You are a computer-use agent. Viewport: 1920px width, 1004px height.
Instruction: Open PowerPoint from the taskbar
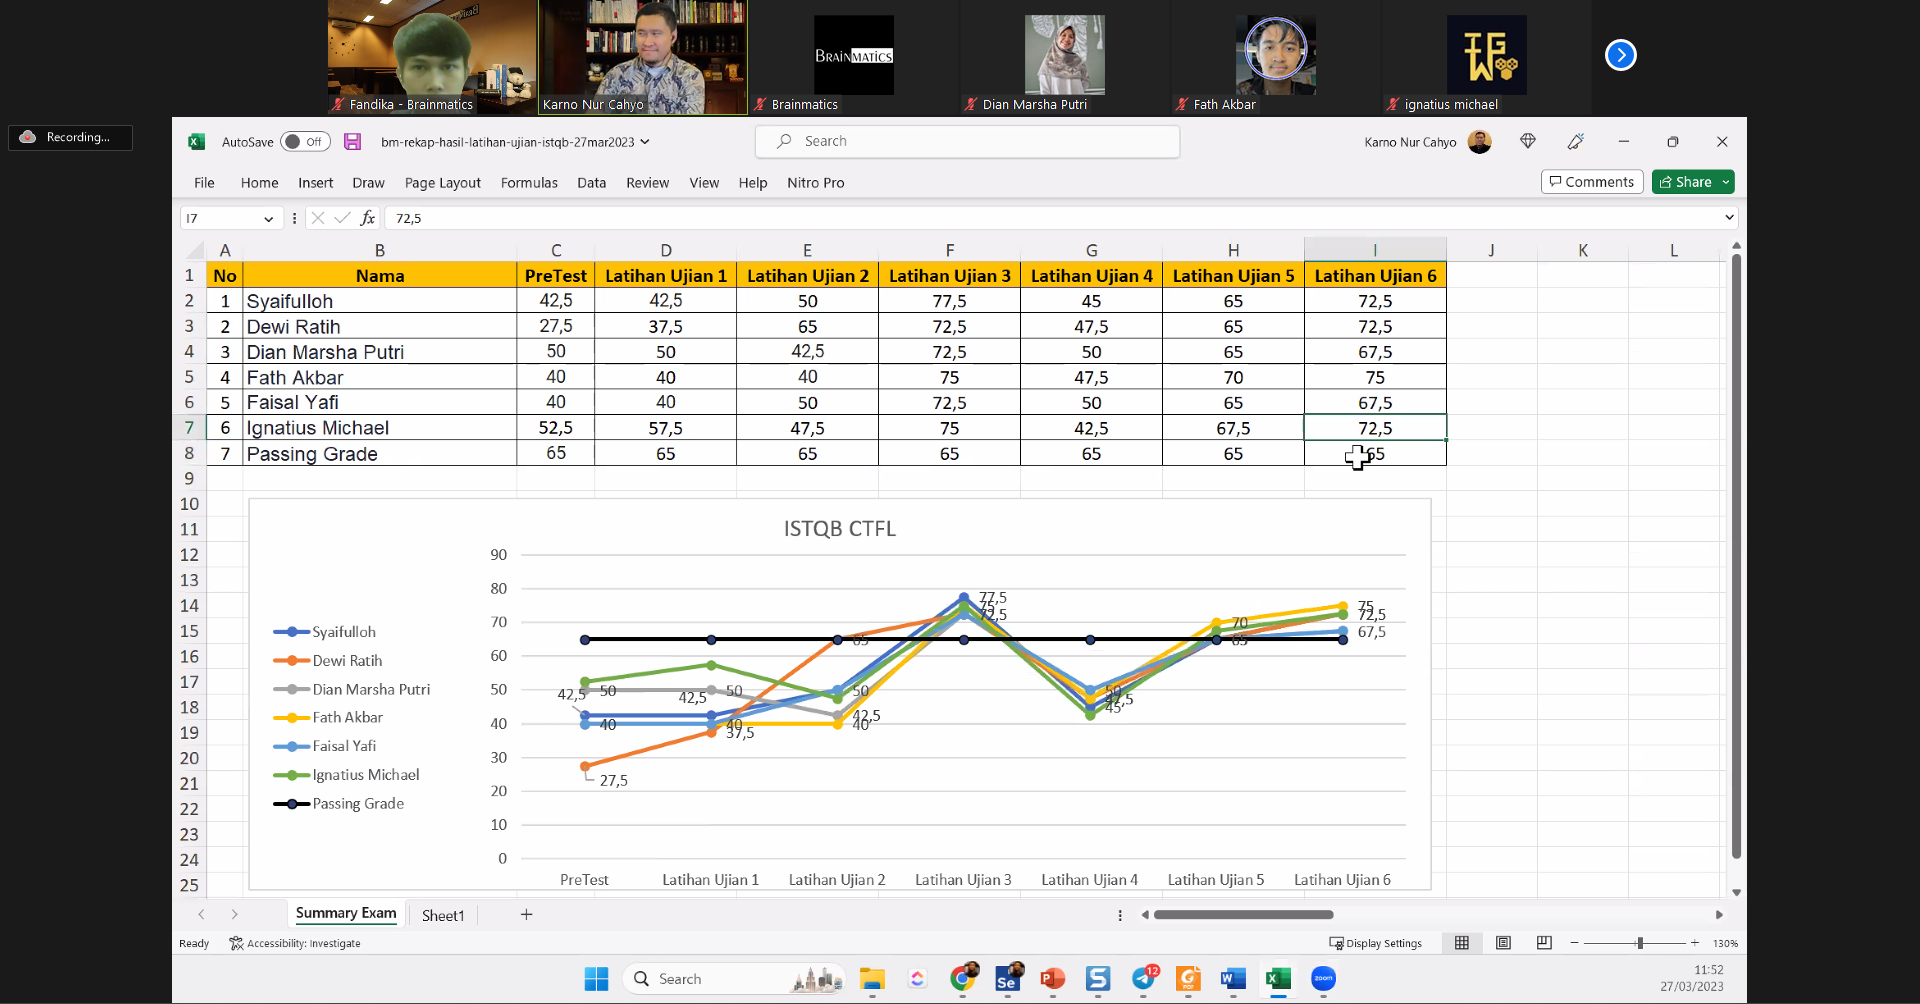point(1052,979)
